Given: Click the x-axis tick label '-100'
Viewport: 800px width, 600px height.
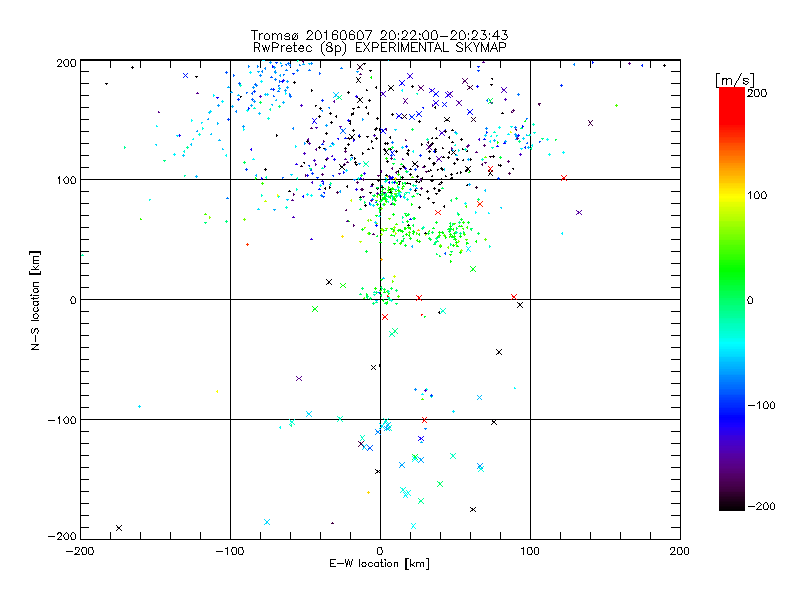Looking at the screenshot, I should pyautogui.click(x=230, y=551).
